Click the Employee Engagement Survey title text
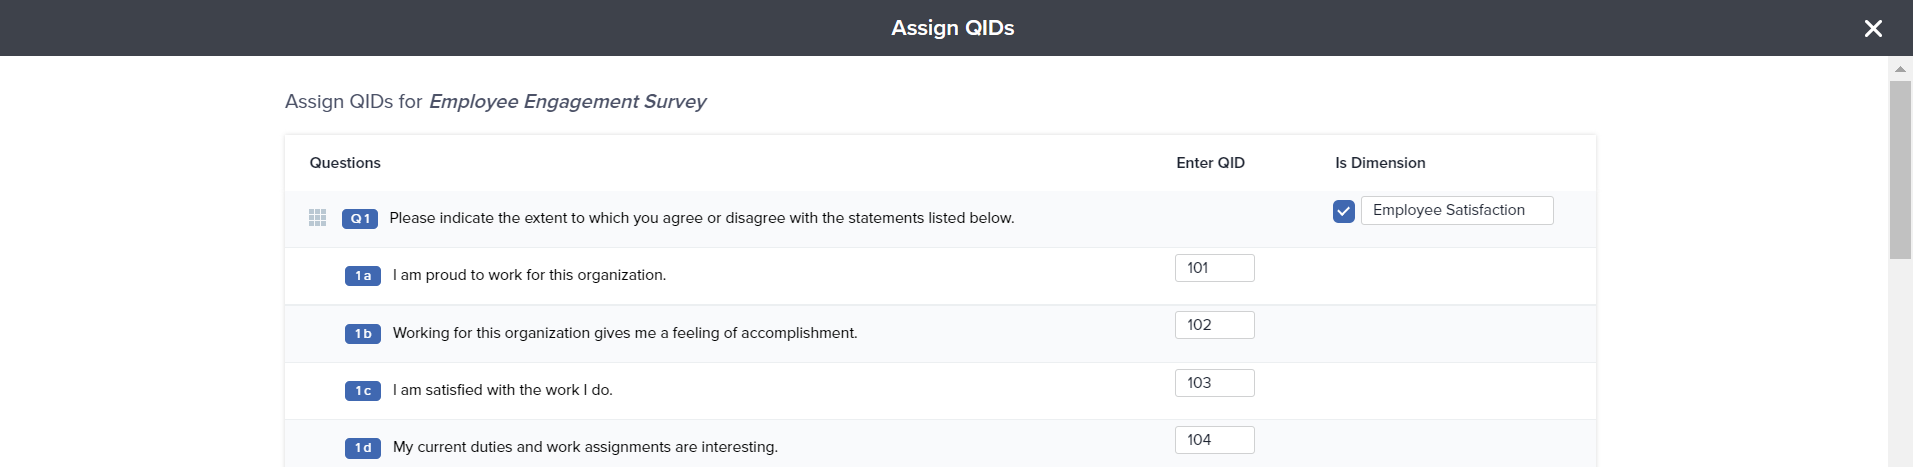The width and height of the screenshot is (1914, 468). coord(567,102)
